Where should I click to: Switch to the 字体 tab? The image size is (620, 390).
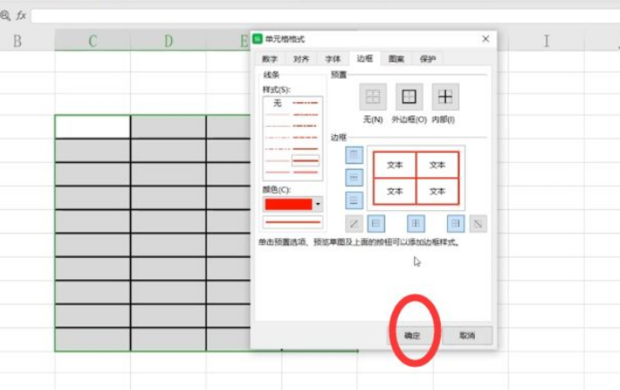click(x=333, y=59)
